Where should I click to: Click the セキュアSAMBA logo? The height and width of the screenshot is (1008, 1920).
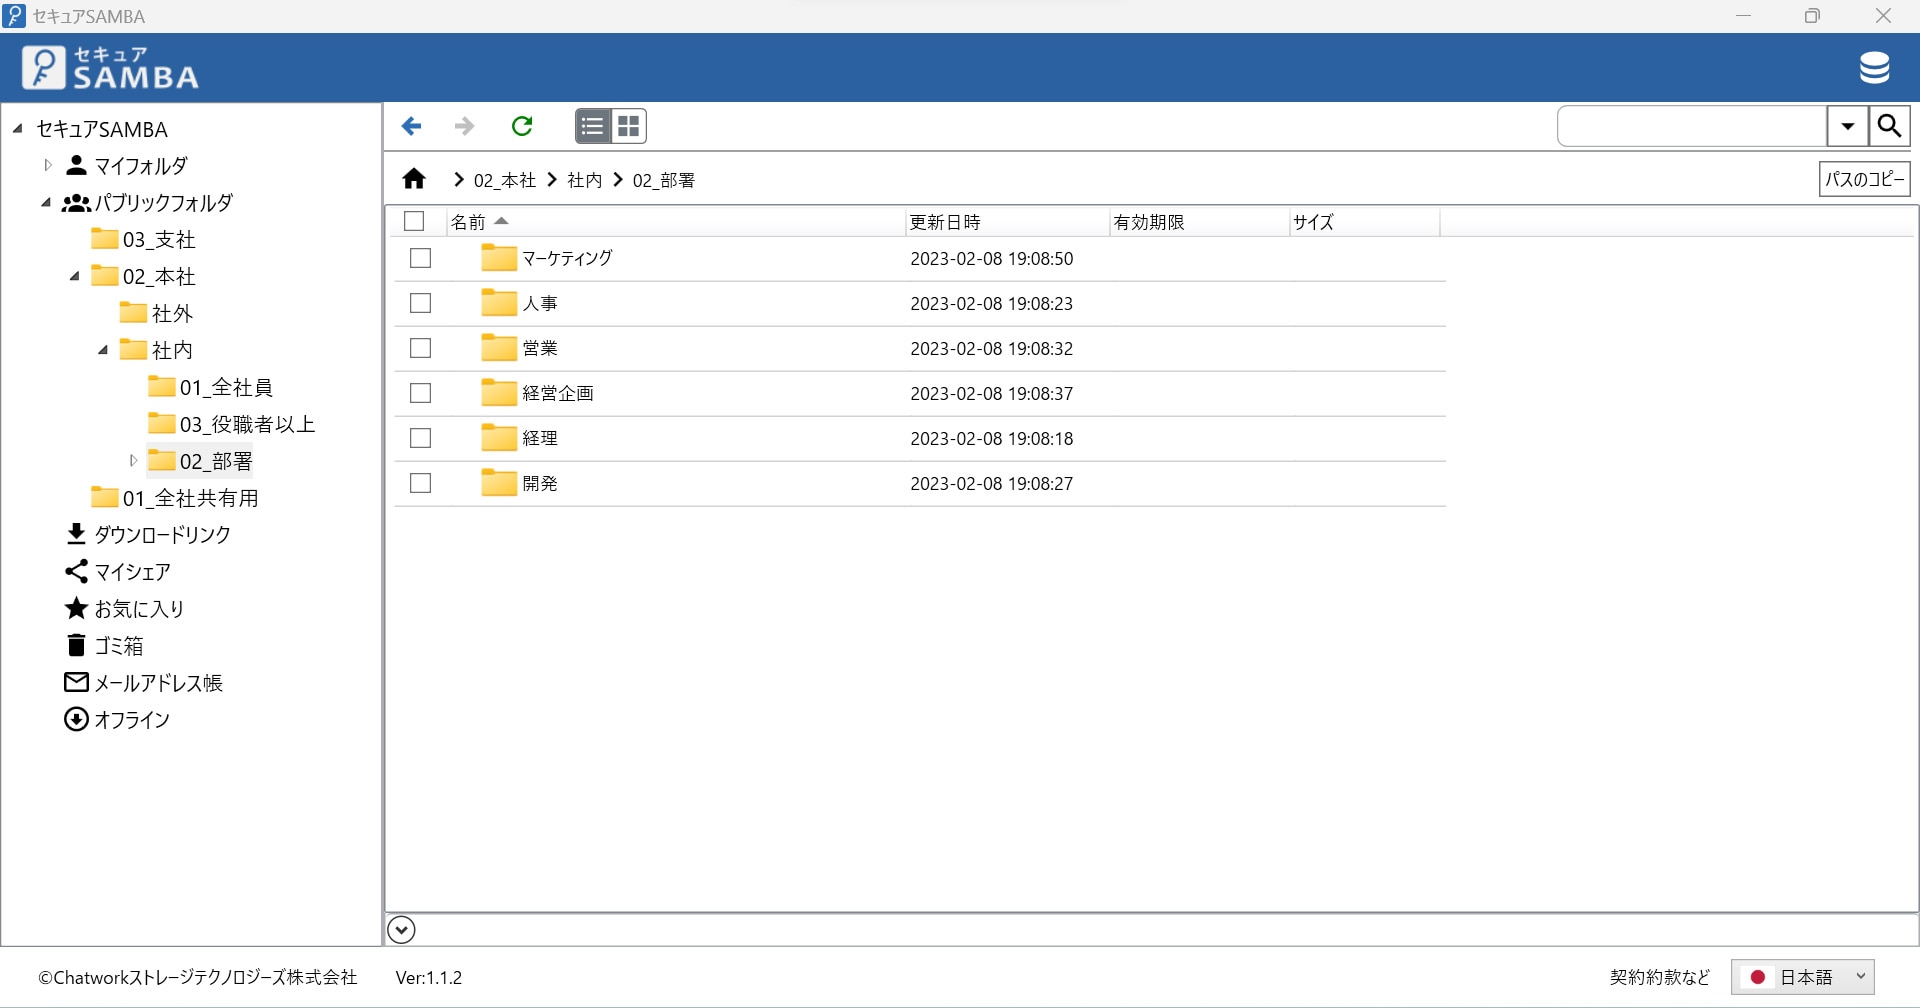coord(110,67)
